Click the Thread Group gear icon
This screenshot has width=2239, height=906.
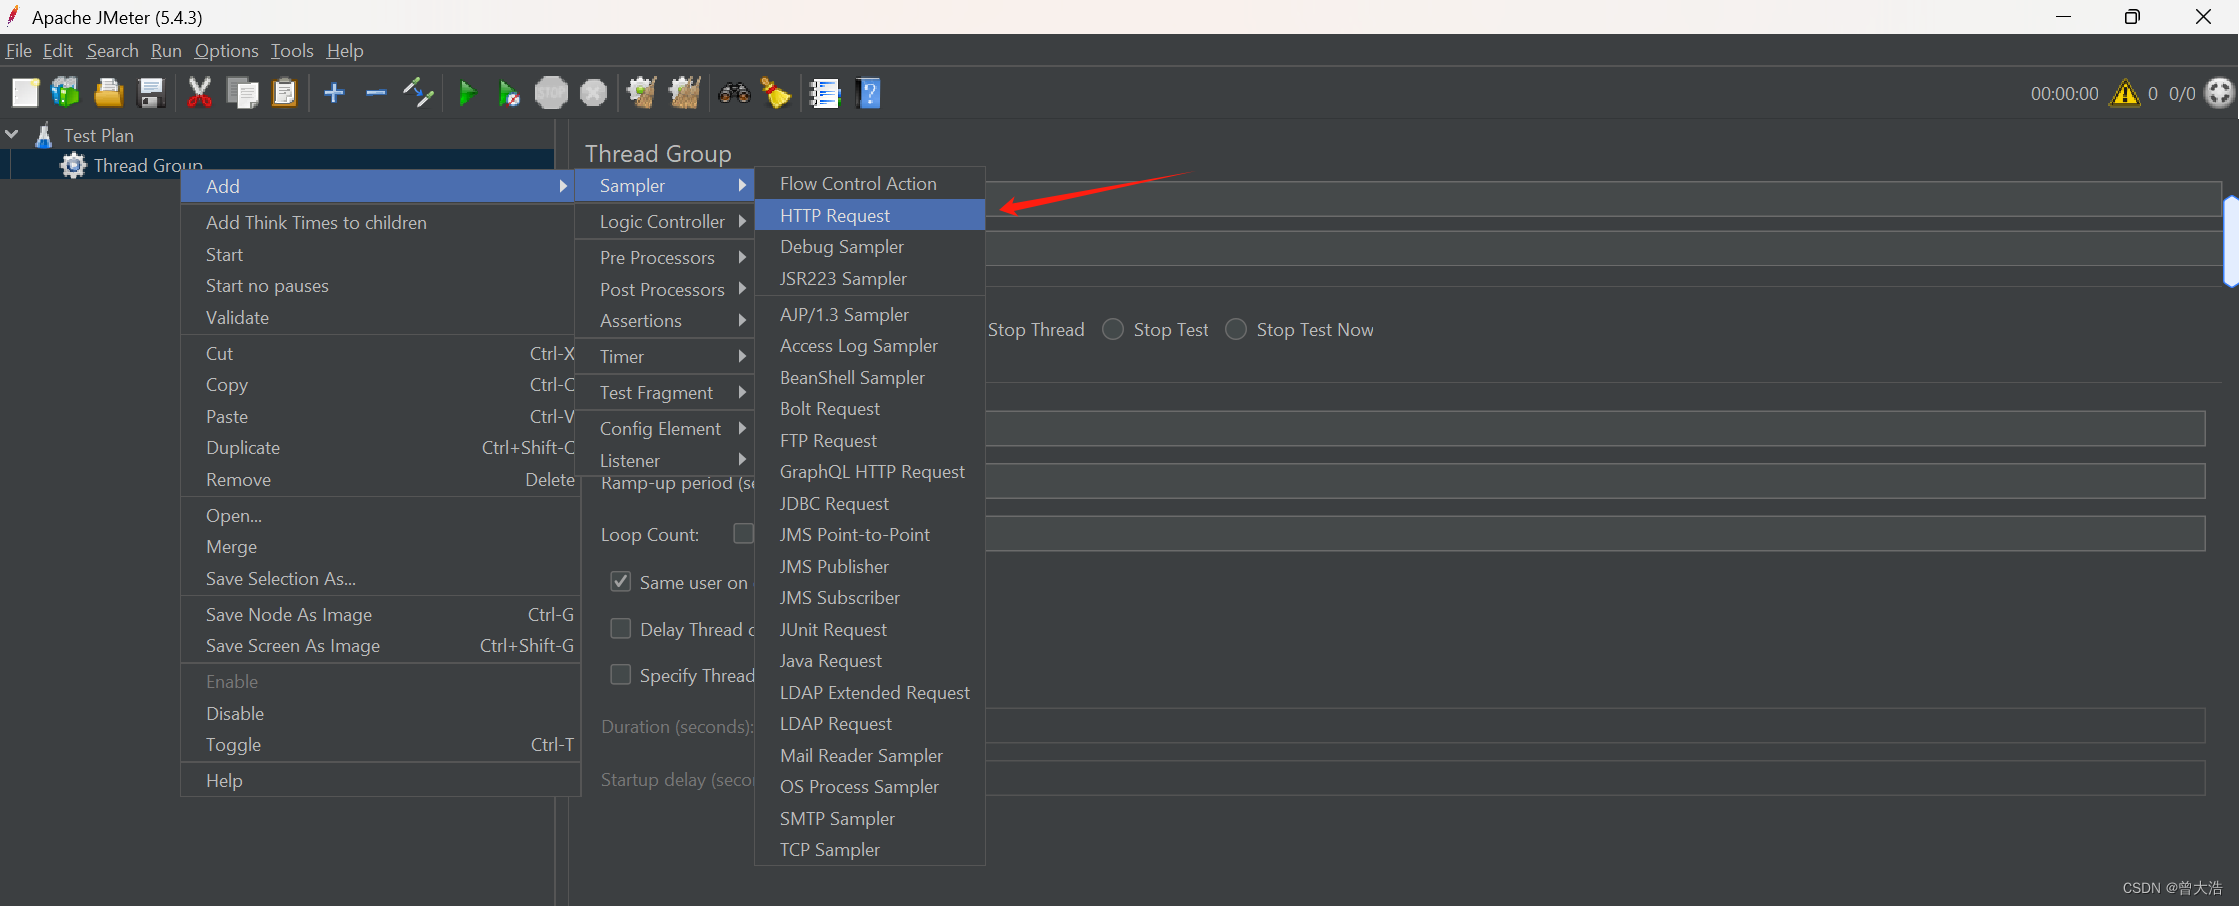(x=73, y=165)
